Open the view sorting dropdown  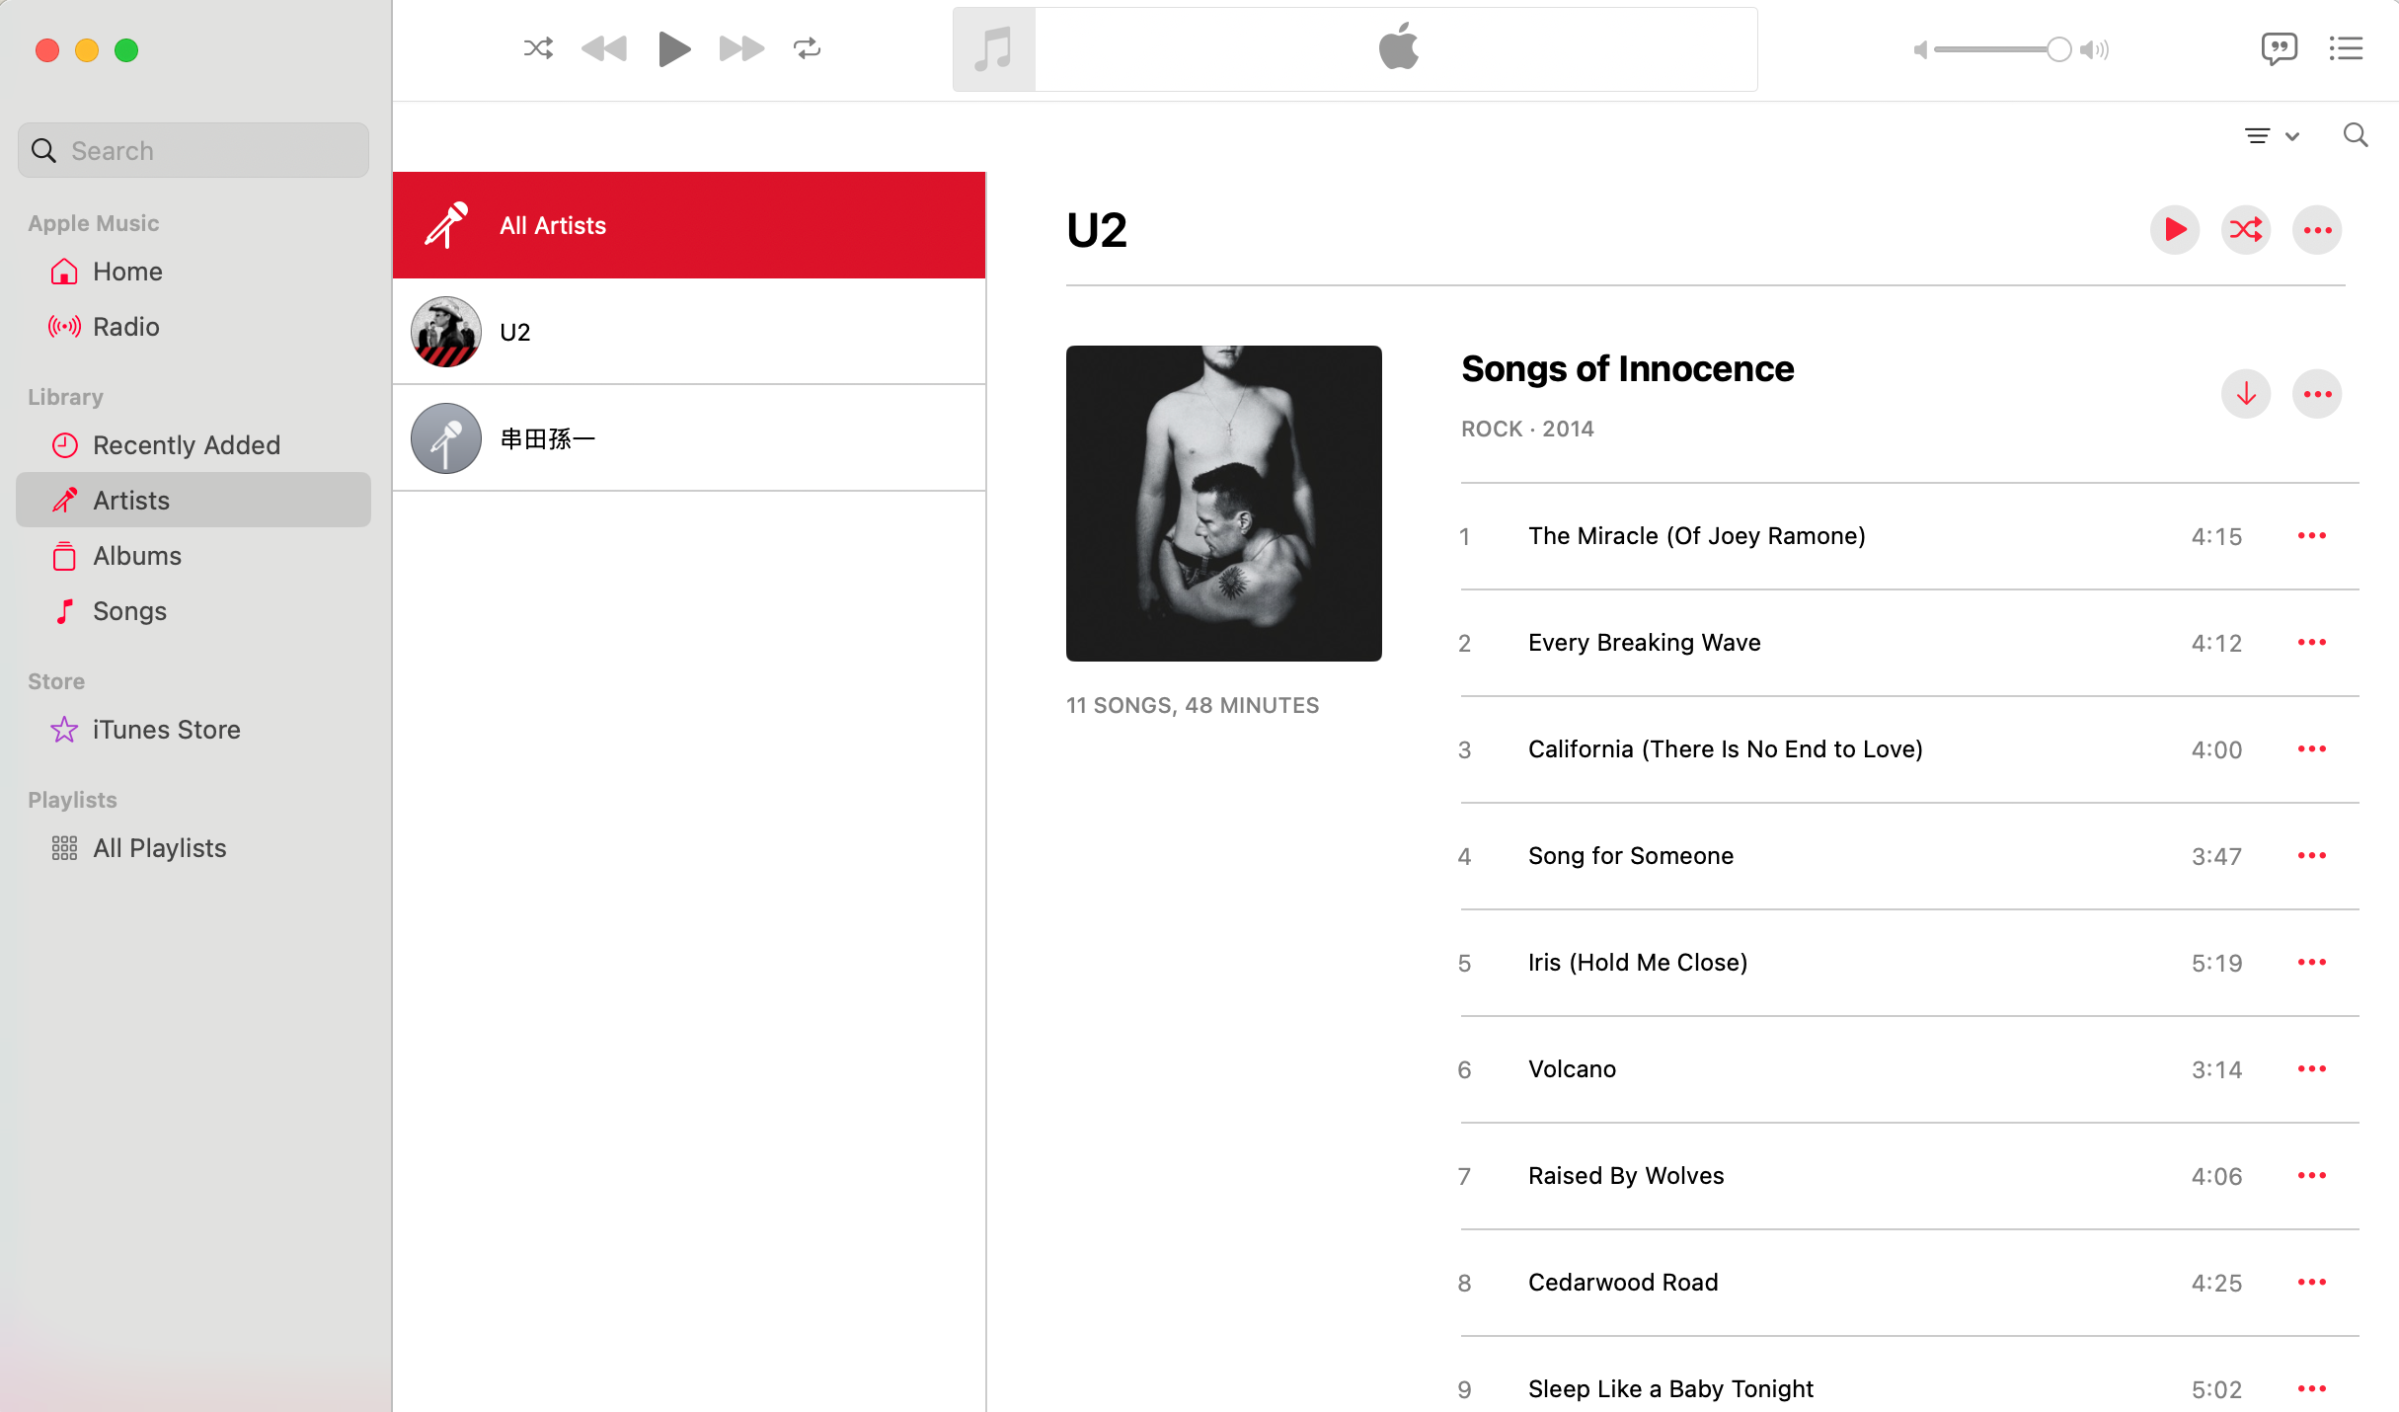click(x=2271, y=134)
